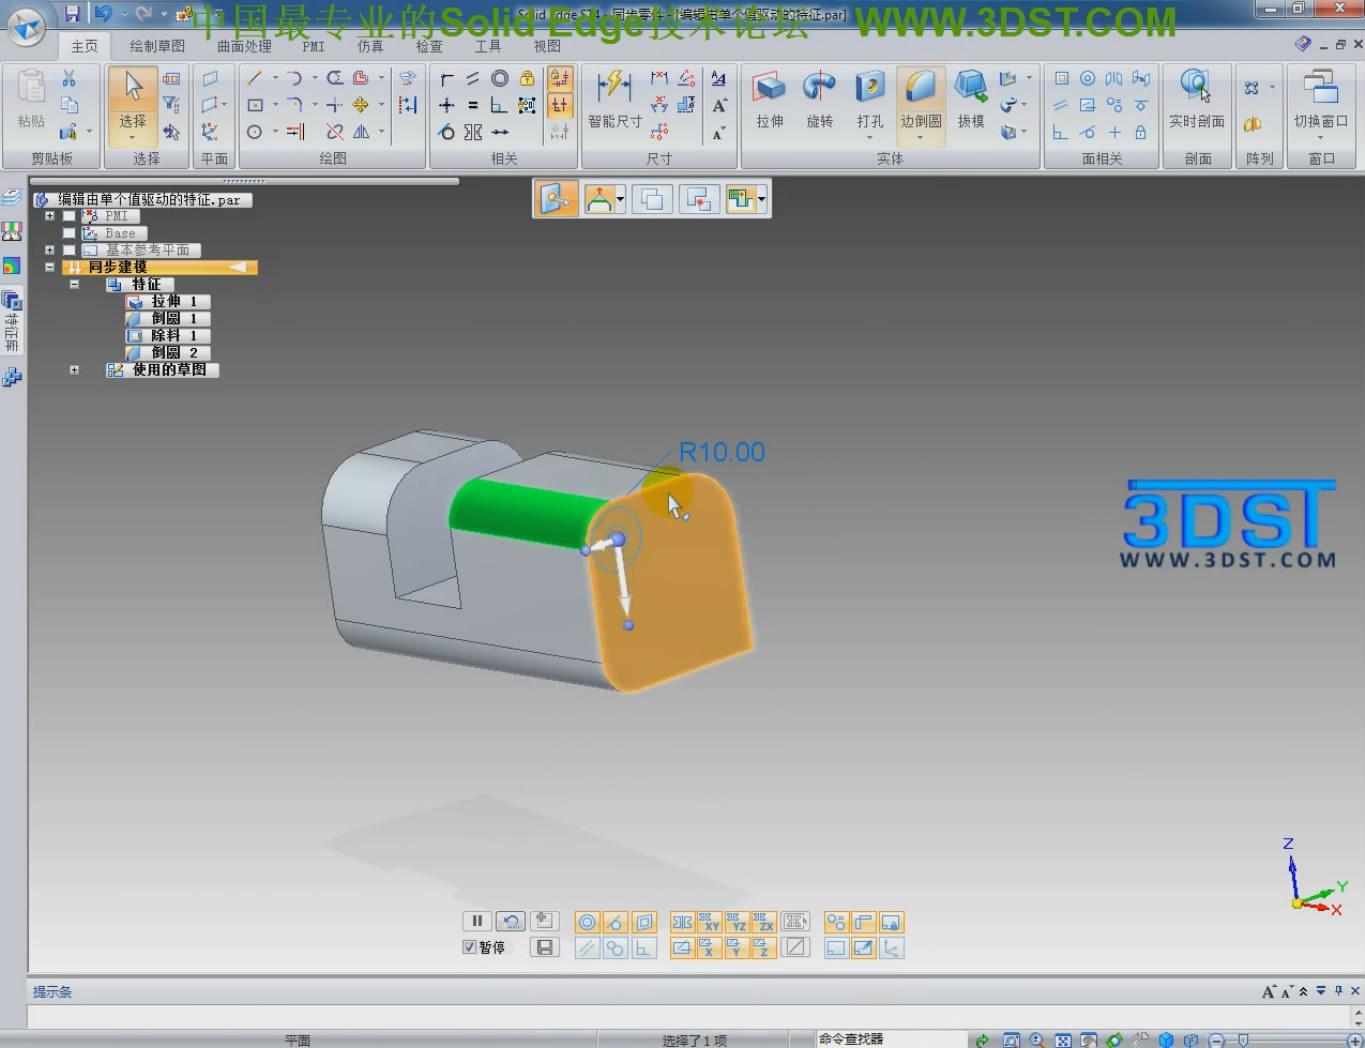Open the PMI ribbon tab
The width and height of the screenshot is (1365, 1048).
tap(314, 46)
